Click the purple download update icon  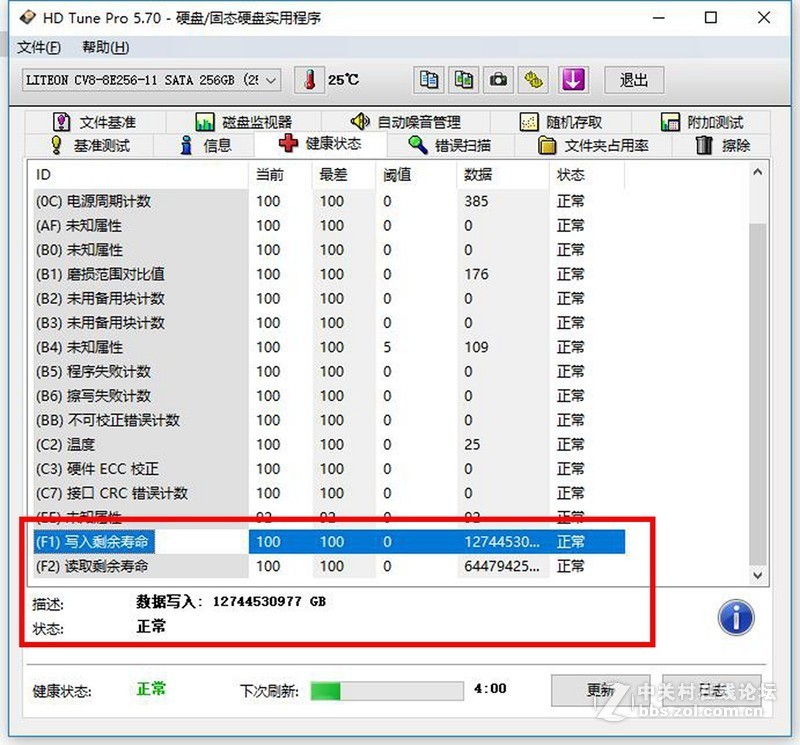point(572,80)
